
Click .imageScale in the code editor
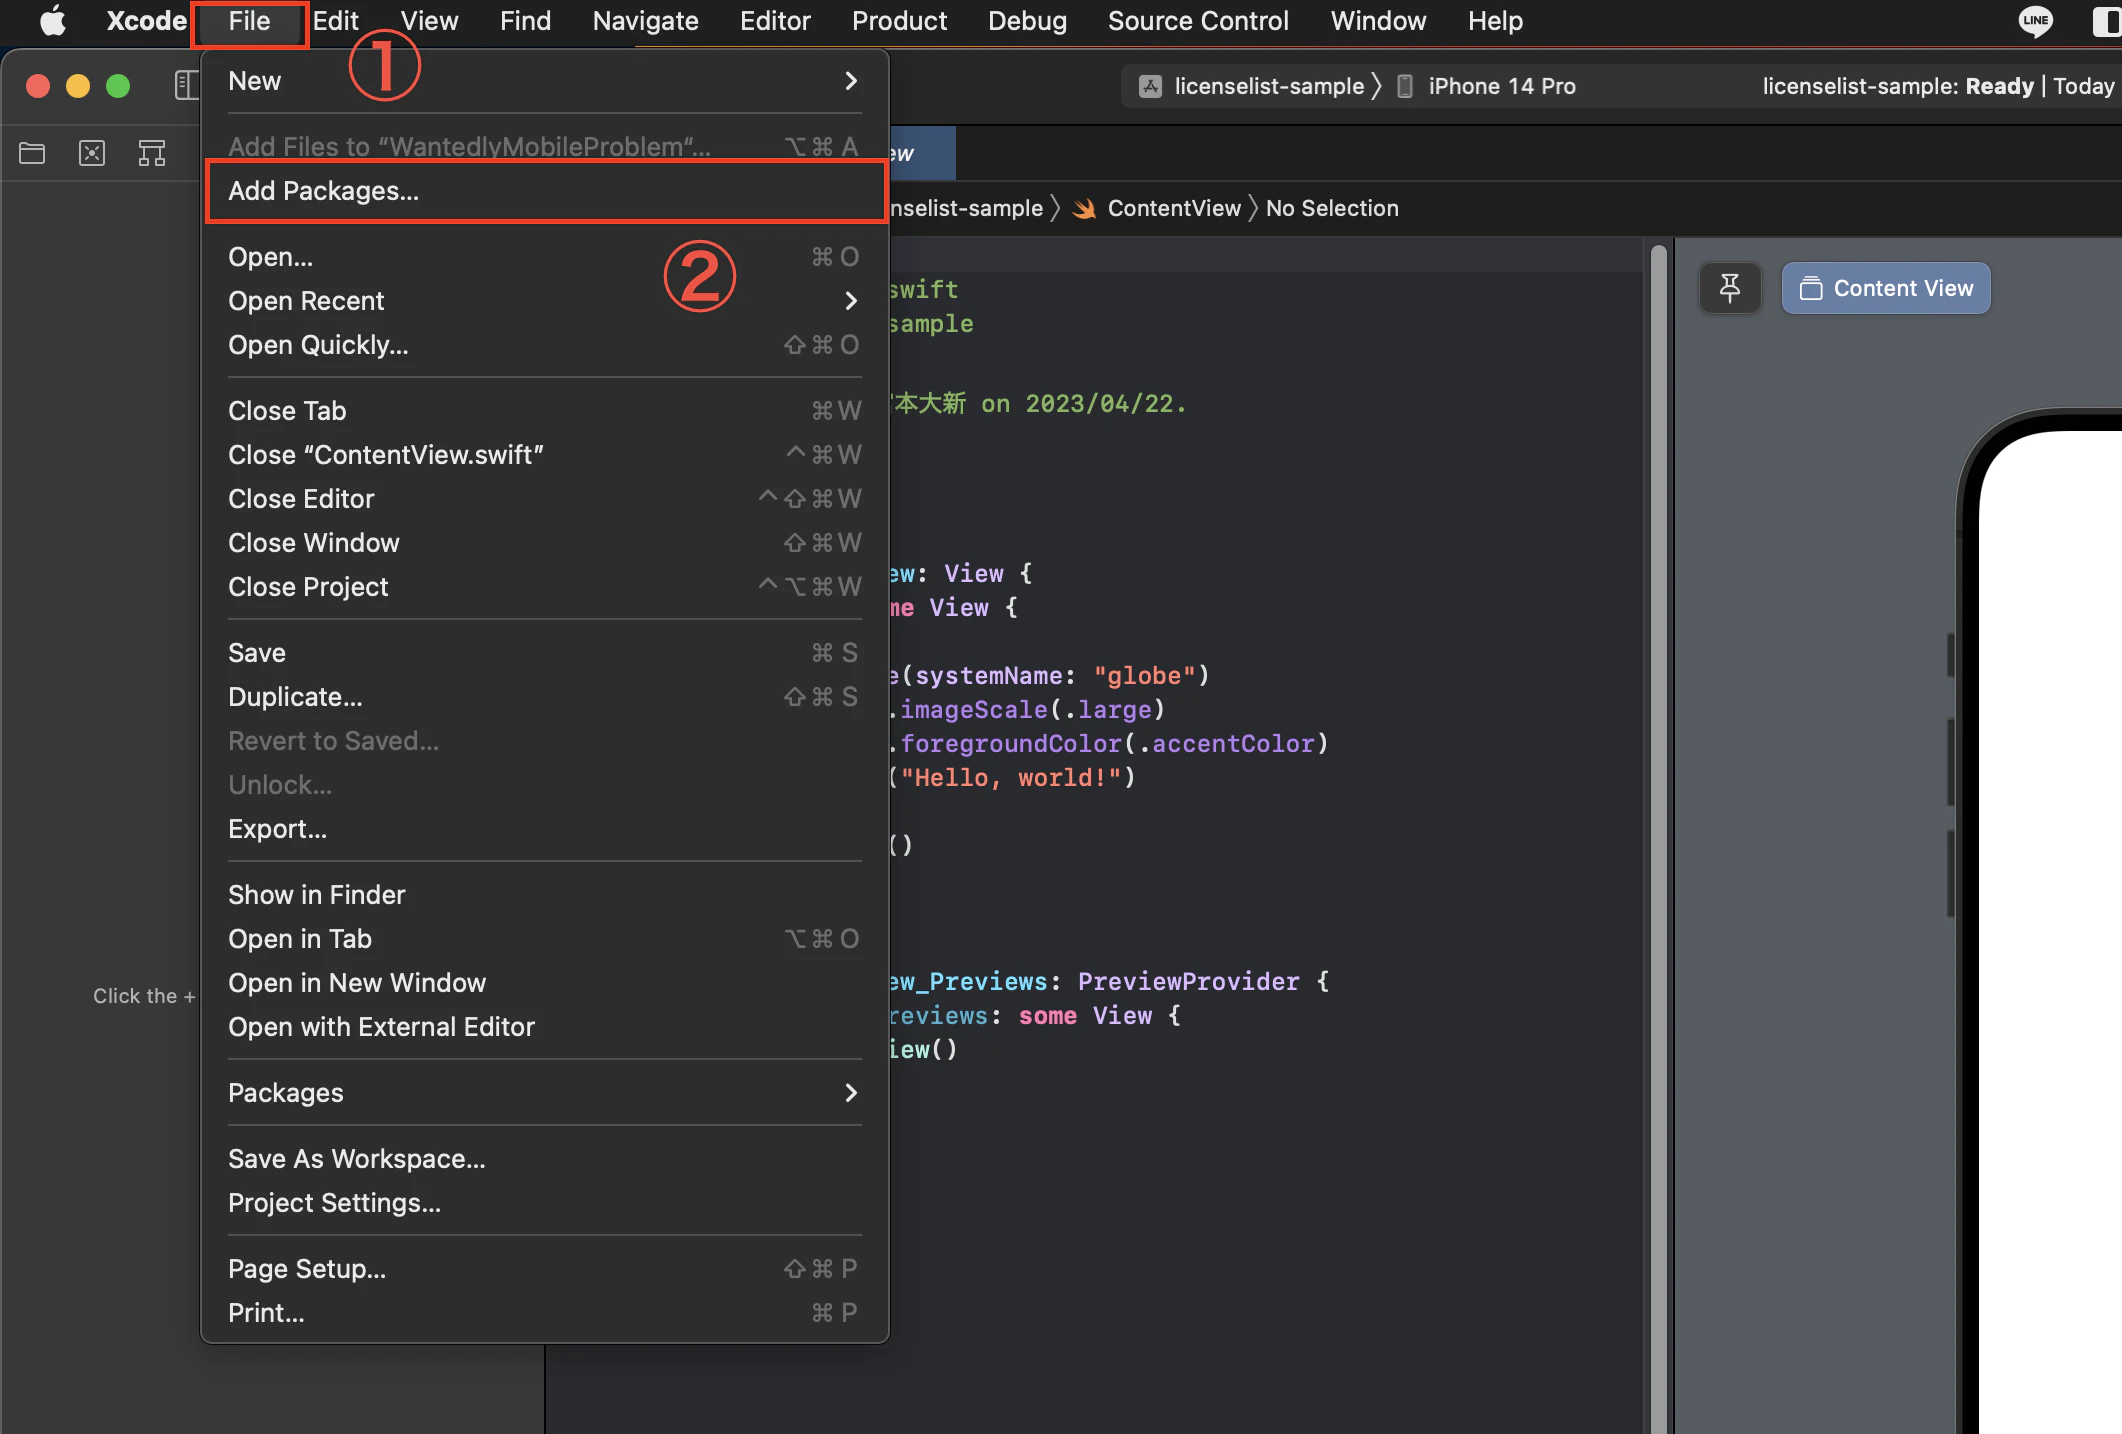coord(968,710)
